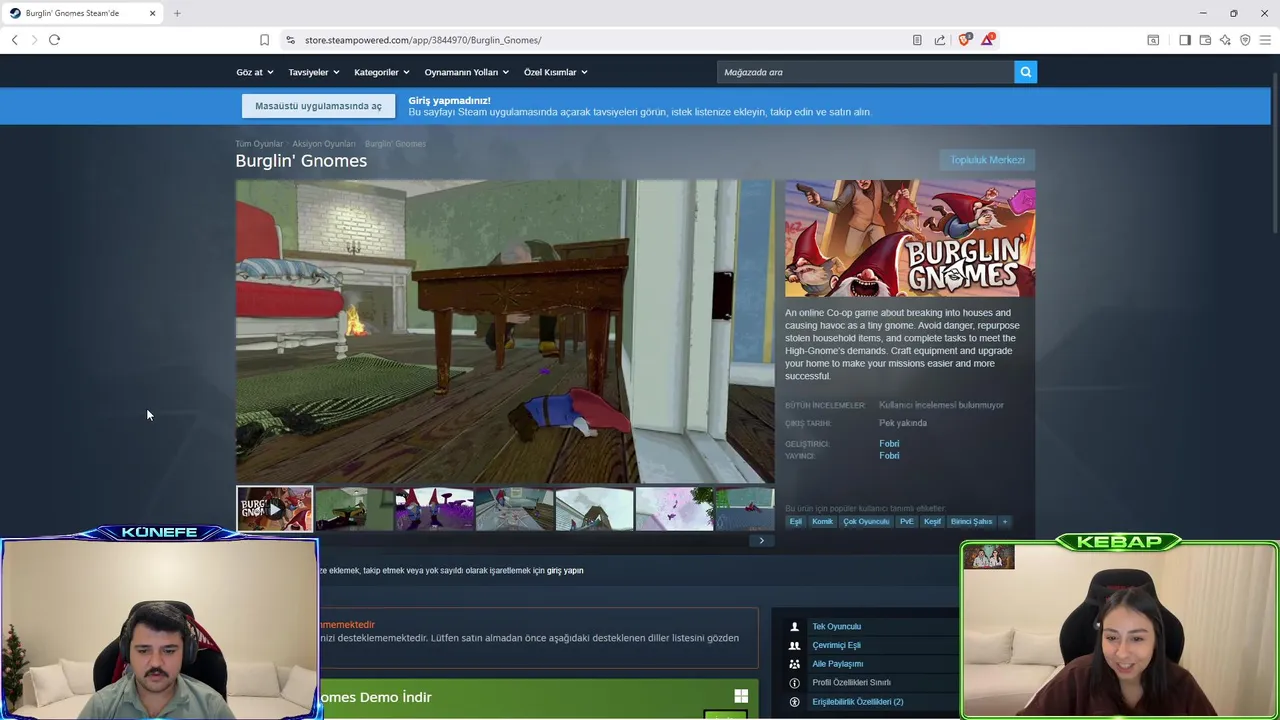Viewport: 1280px width, 720px height.
Task: Click the main gameplay video preview
Action: click(x=505, y=331)
